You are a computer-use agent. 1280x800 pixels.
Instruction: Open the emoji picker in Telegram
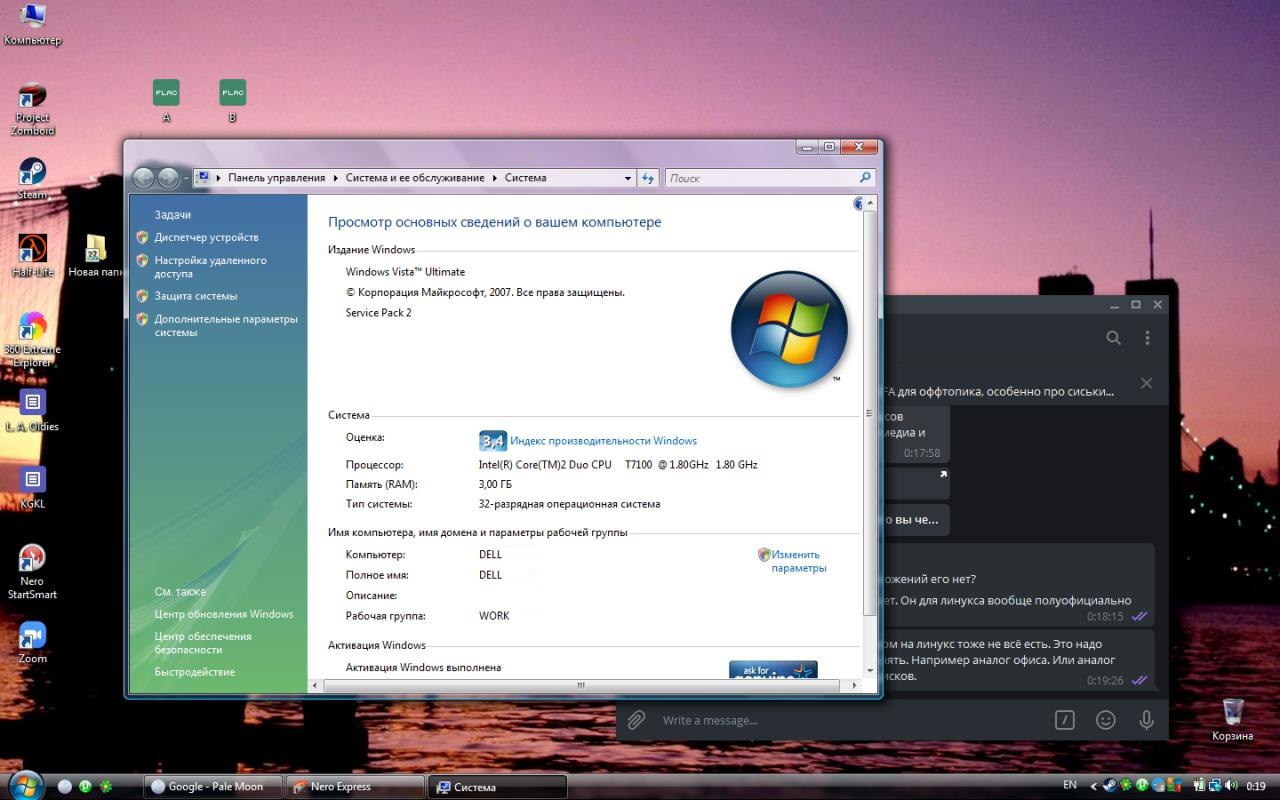tap(1105, 720)
